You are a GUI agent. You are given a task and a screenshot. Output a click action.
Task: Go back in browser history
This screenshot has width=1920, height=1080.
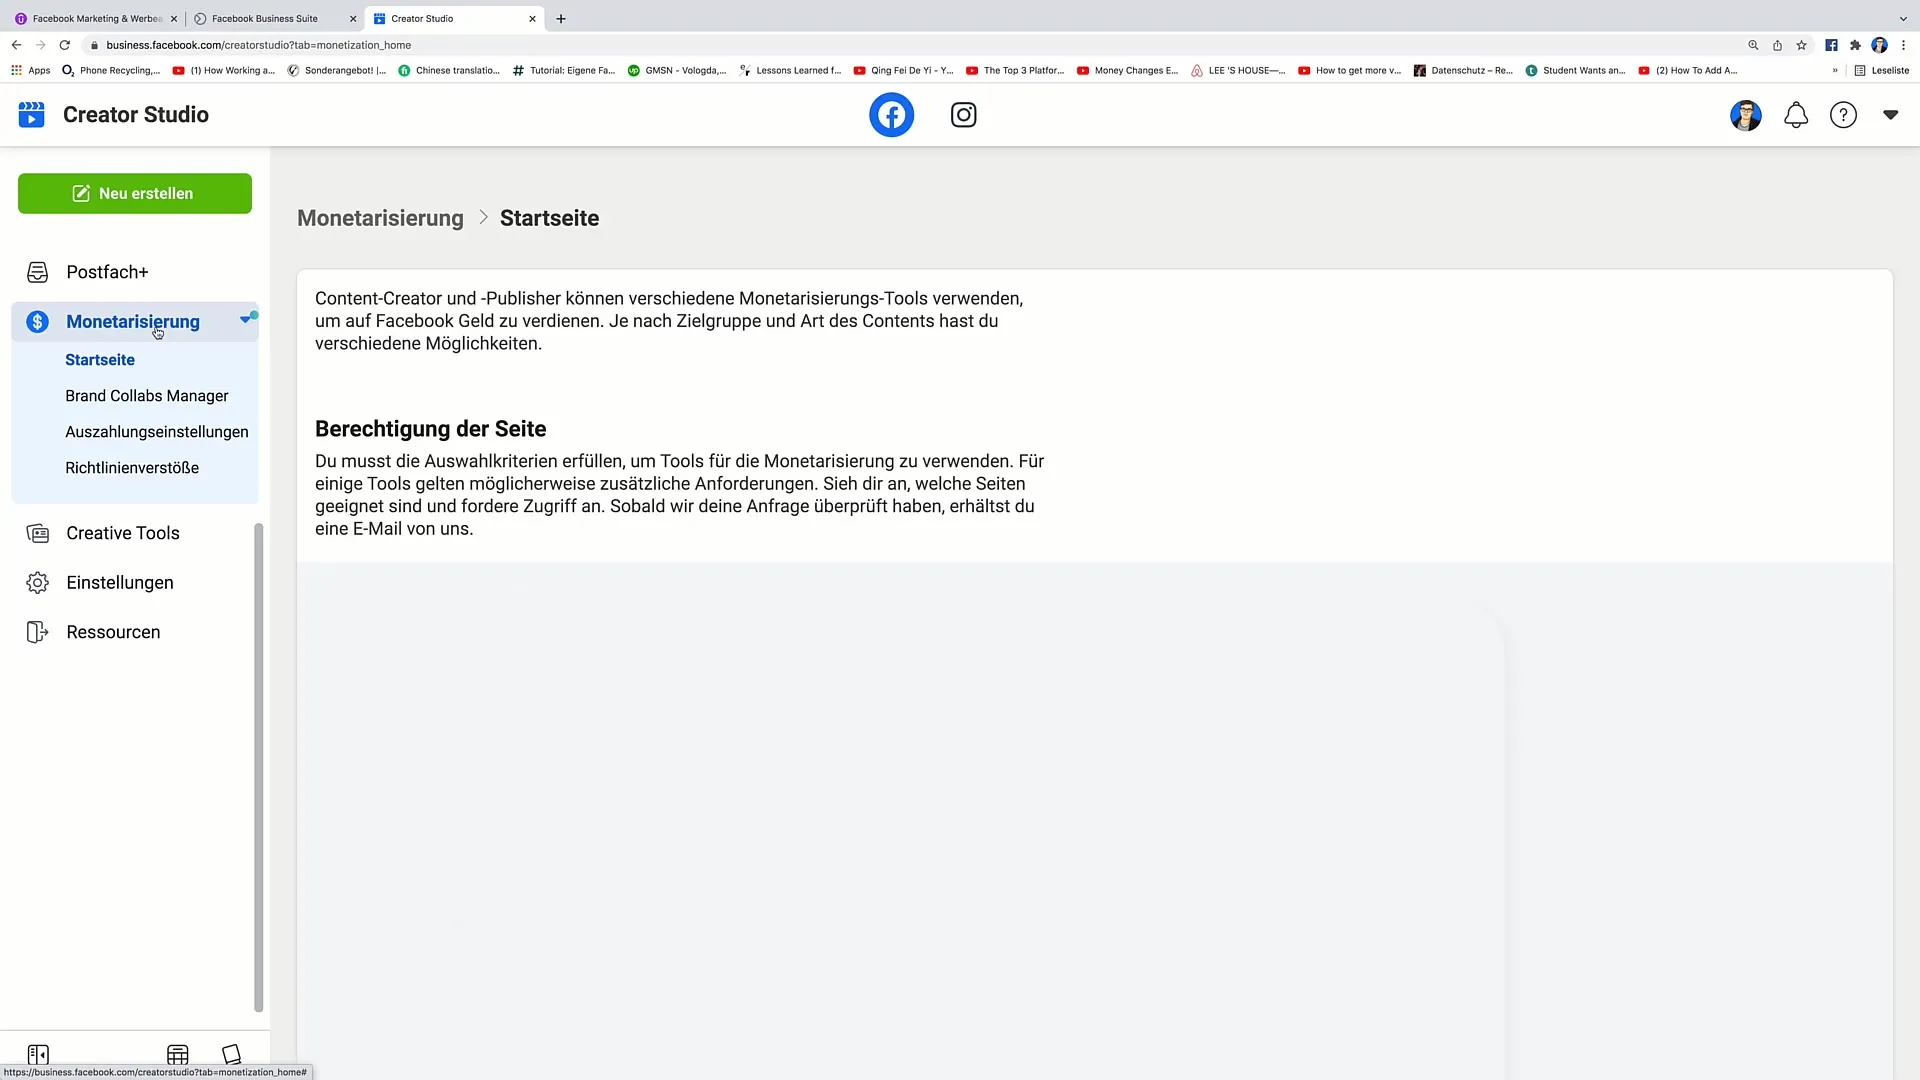click(x=16, y=45)
